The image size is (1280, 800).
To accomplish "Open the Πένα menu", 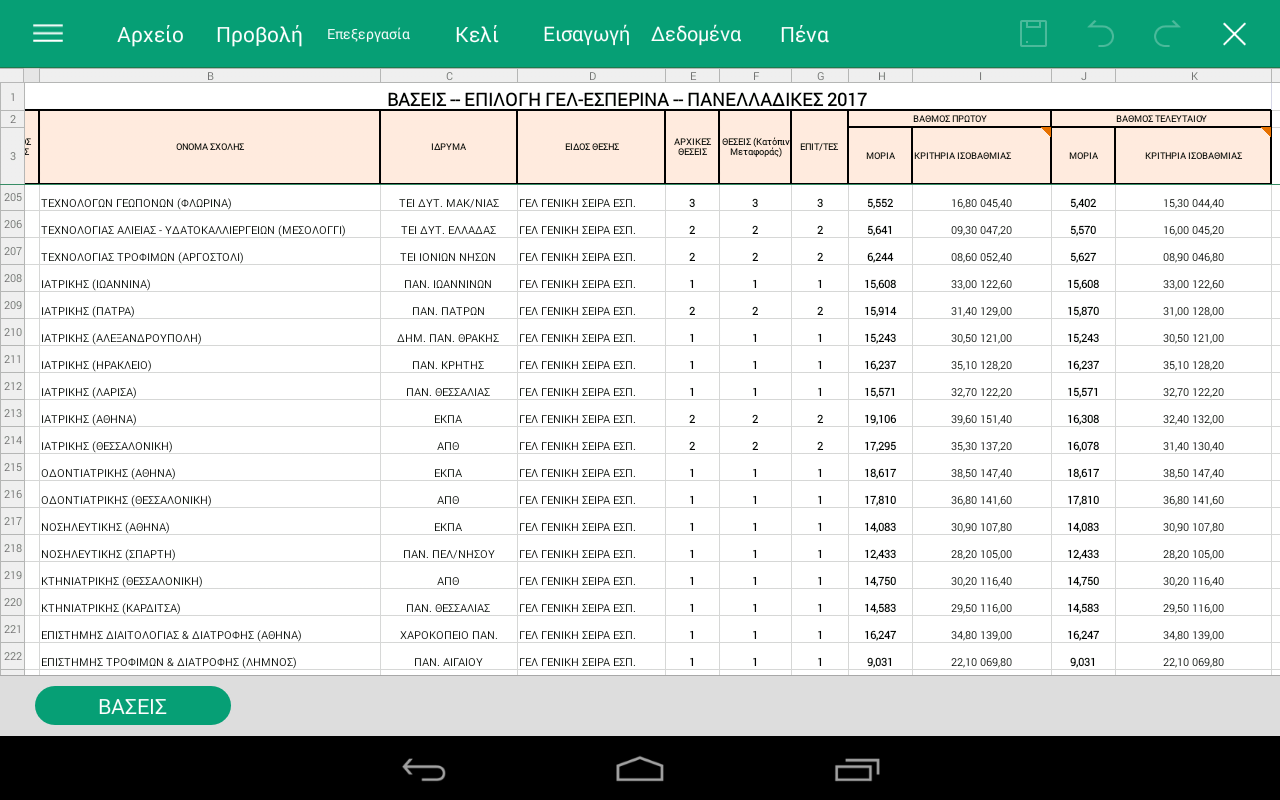I will (x=804, y=35).
